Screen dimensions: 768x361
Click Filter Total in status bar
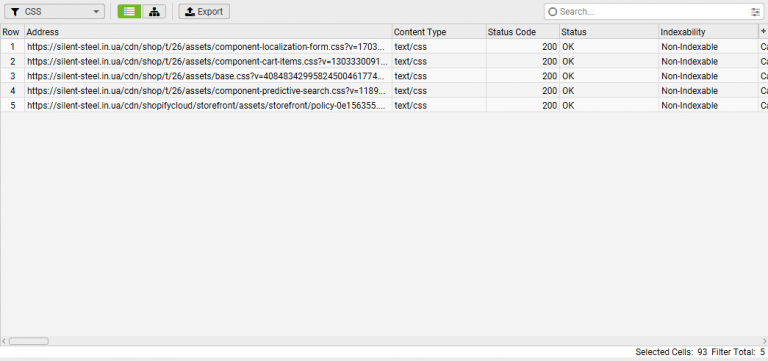click(738, 352)
